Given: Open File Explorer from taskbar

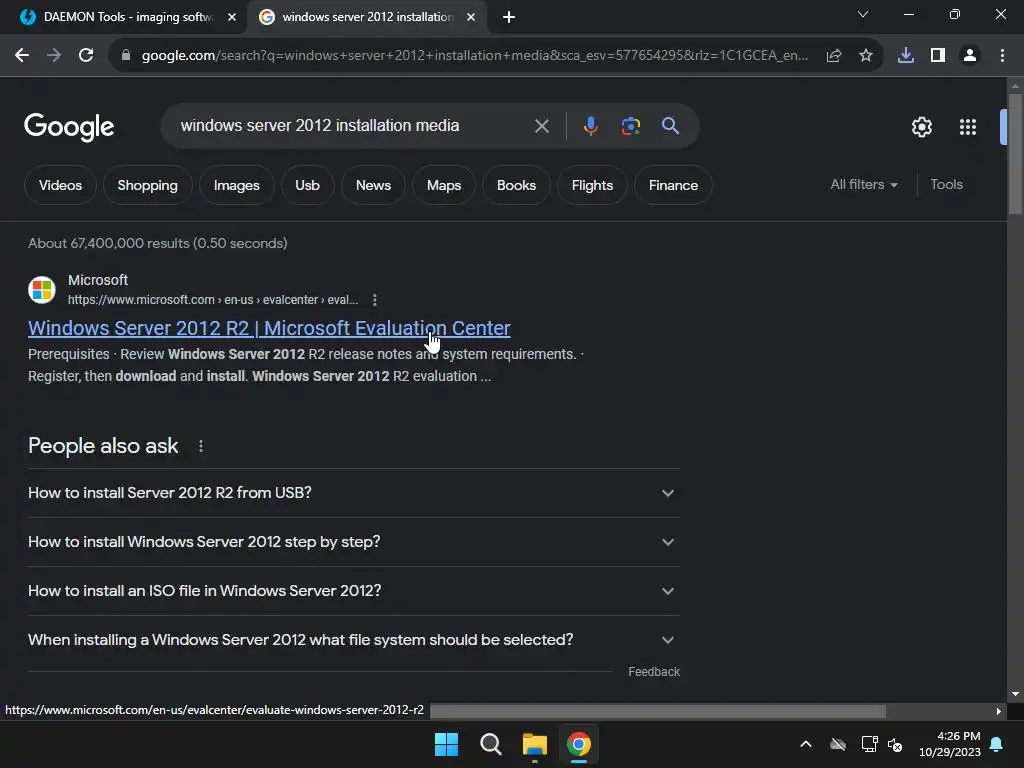Looking at the screenshot, I should tap(534, 744).
